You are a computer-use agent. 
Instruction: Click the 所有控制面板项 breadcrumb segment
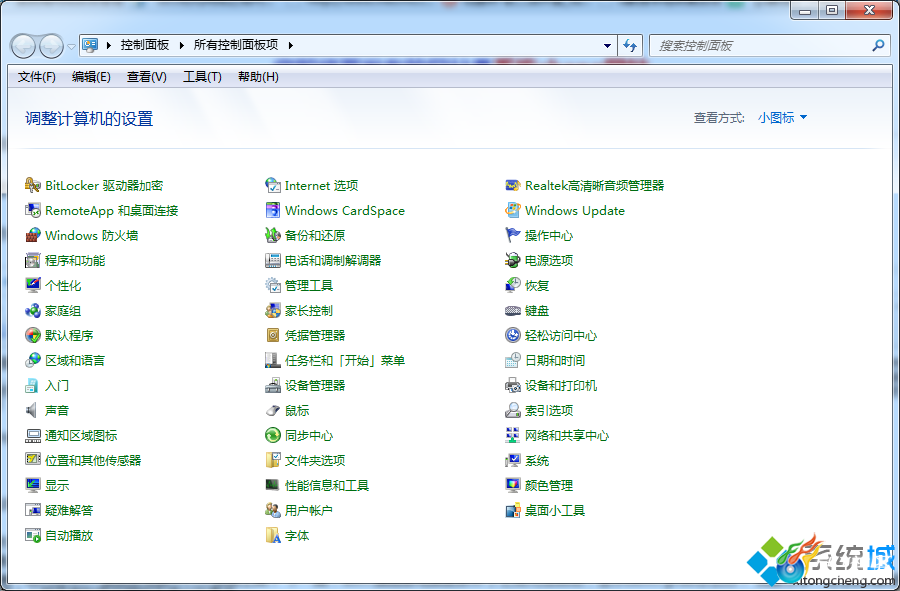[236, 45]
